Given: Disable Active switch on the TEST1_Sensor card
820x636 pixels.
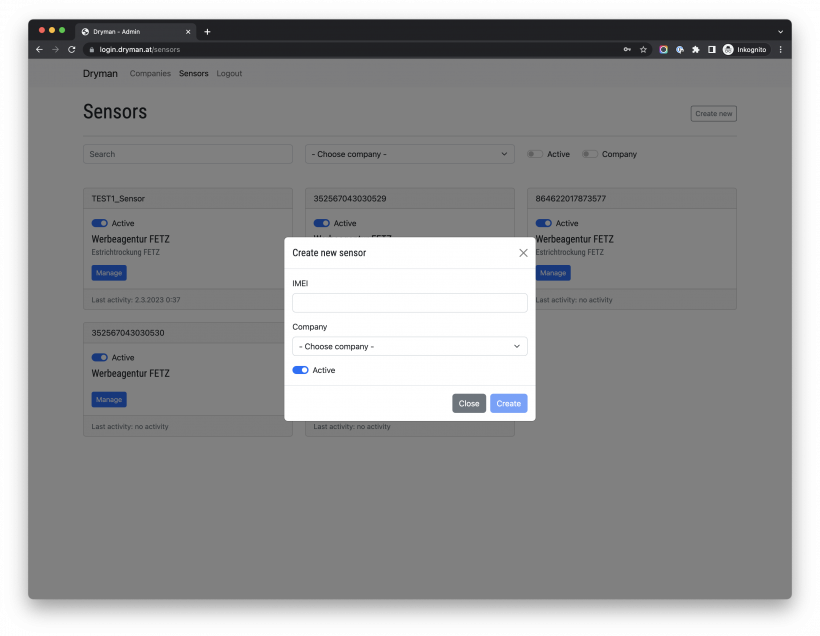Looking at the screenshot, I should [99, 223].
